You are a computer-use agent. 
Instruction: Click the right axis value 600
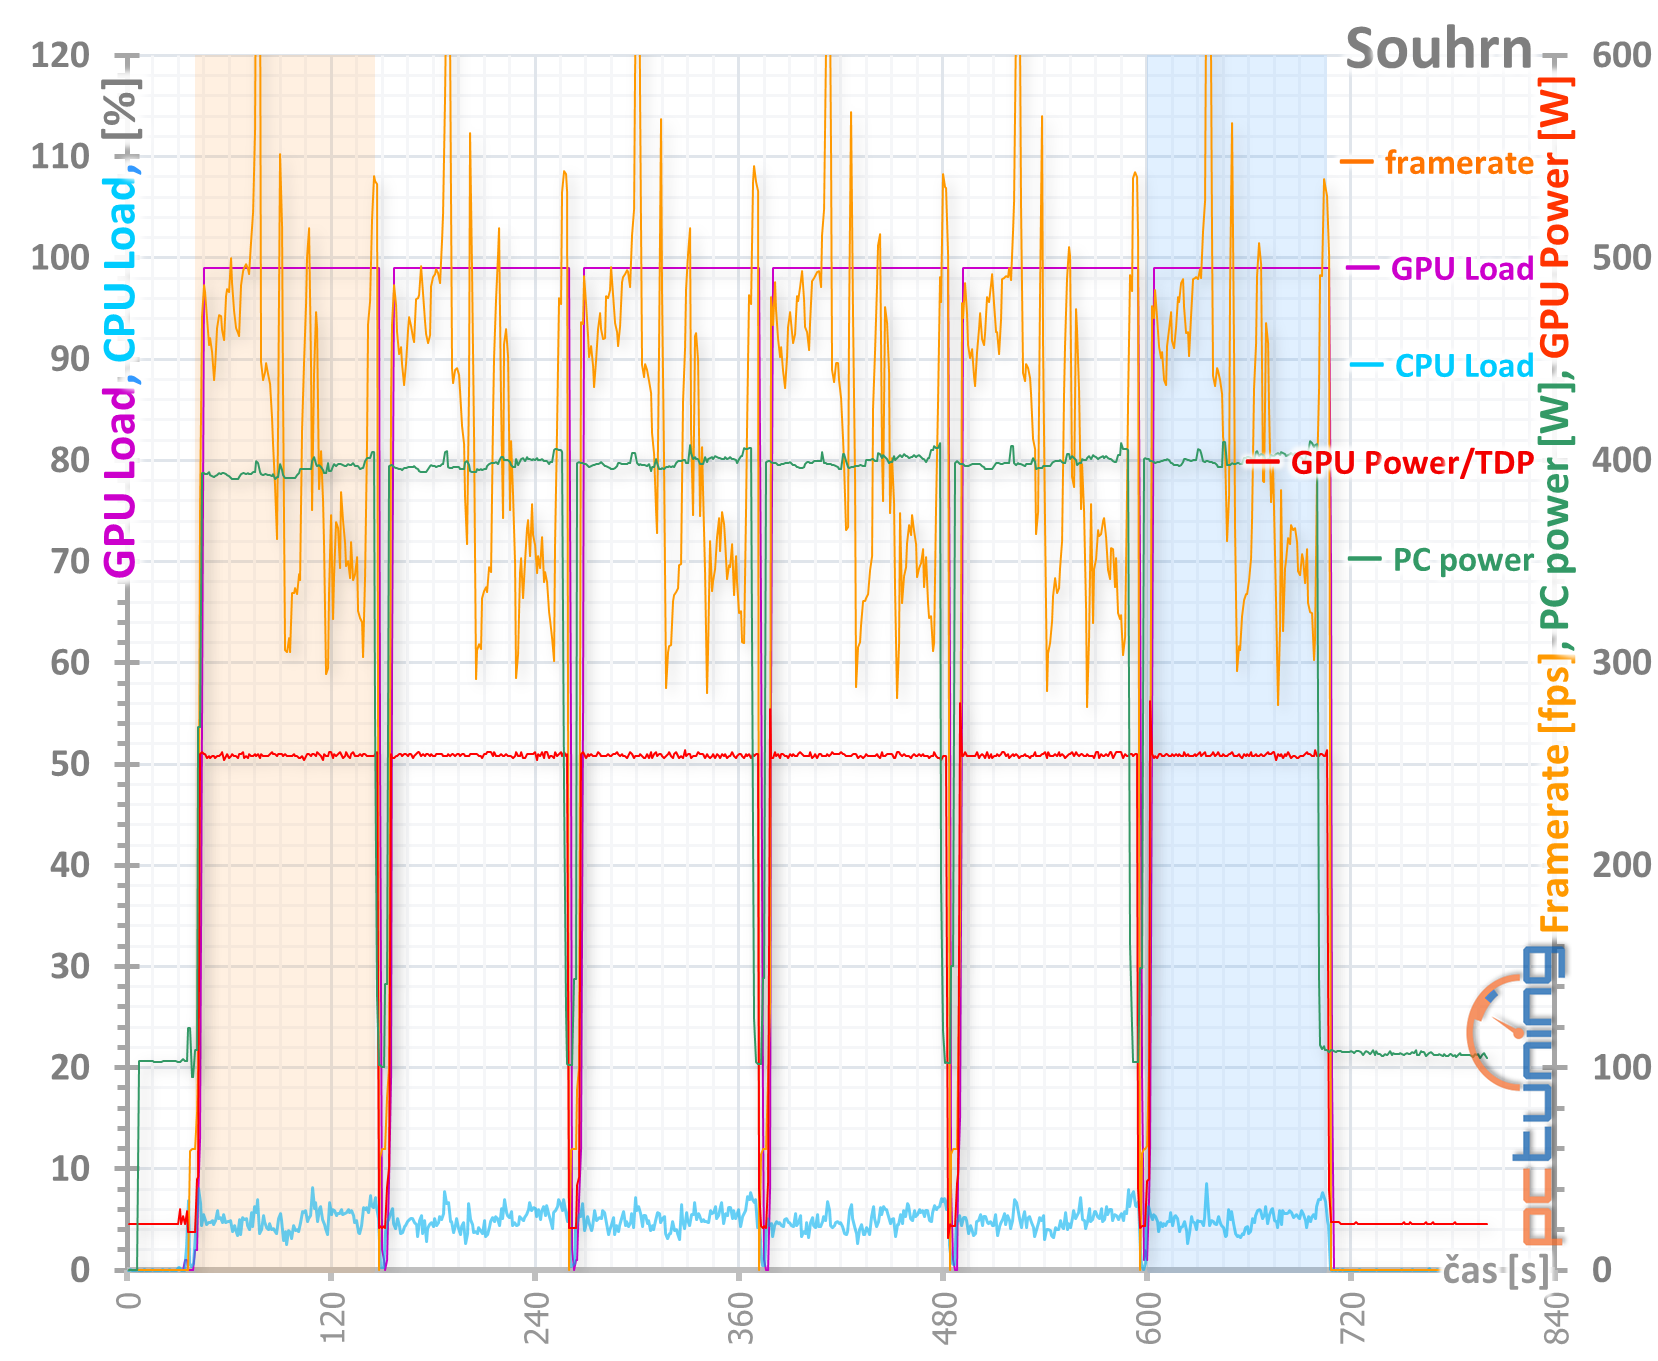tap(1622, 55)
